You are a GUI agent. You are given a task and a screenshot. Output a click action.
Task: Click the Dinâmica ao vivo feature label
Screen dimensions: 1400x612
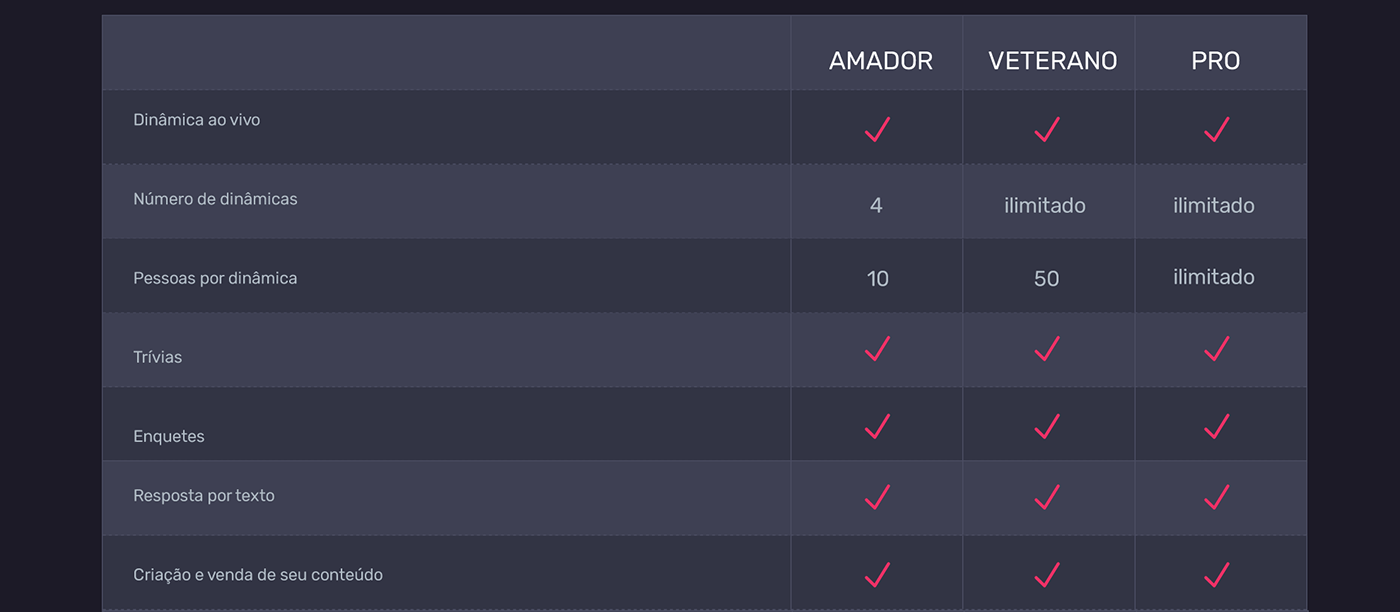point(197,120)
